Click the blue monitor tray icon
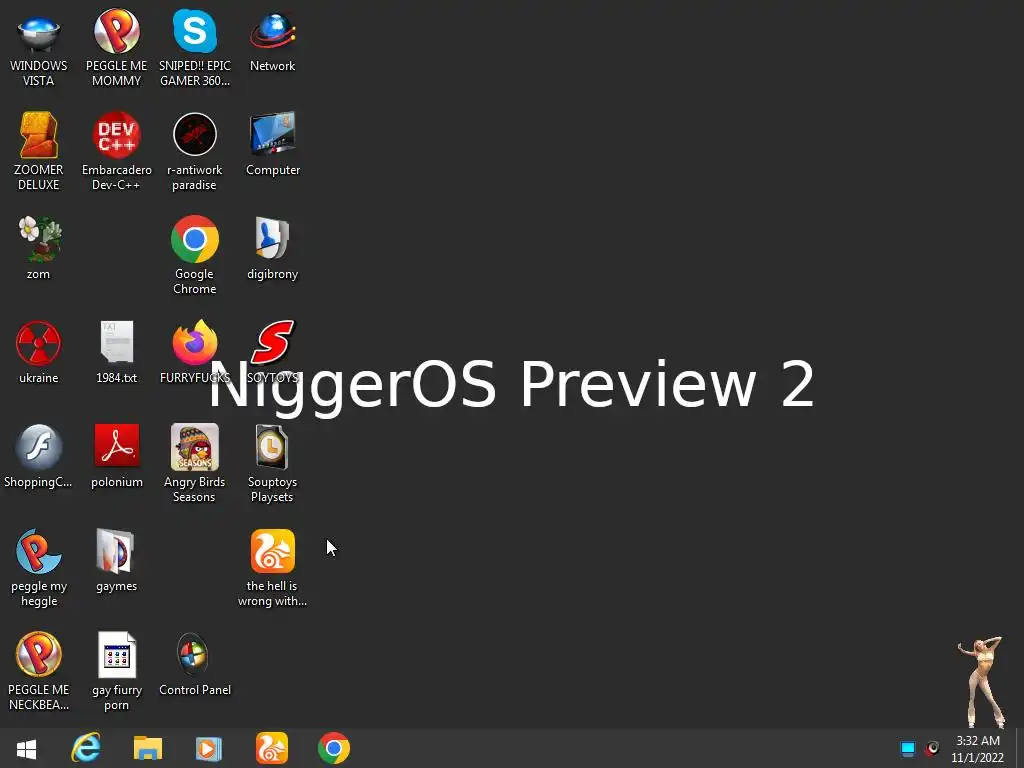 pos(908,748)
